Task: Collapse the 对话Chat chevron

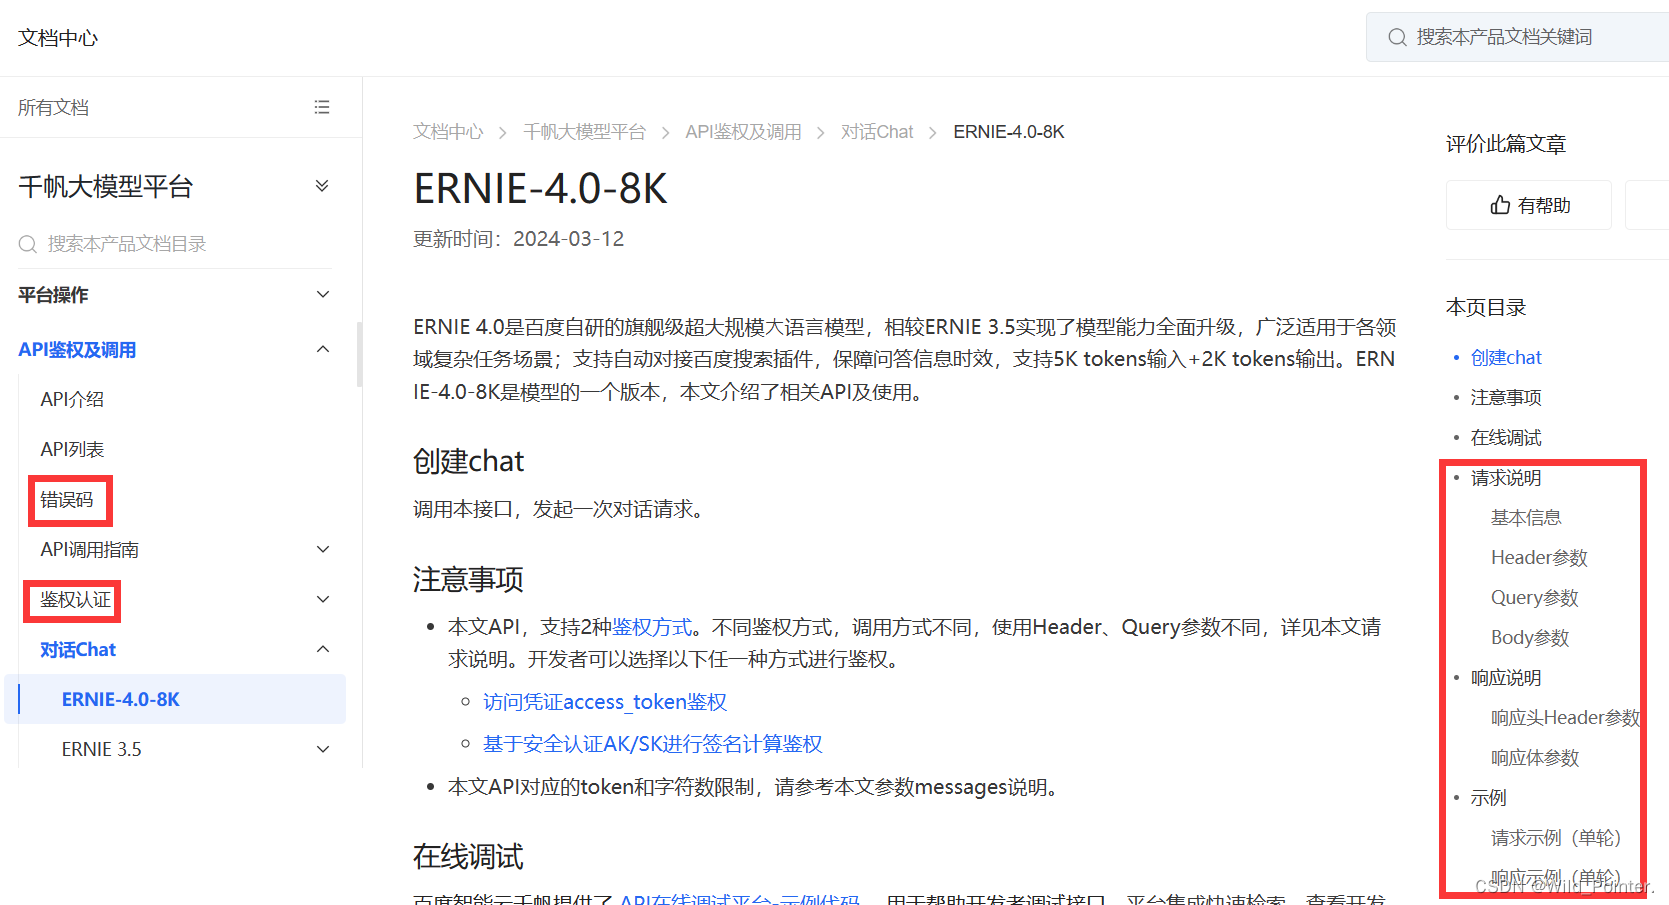Action: coord(322,649)
